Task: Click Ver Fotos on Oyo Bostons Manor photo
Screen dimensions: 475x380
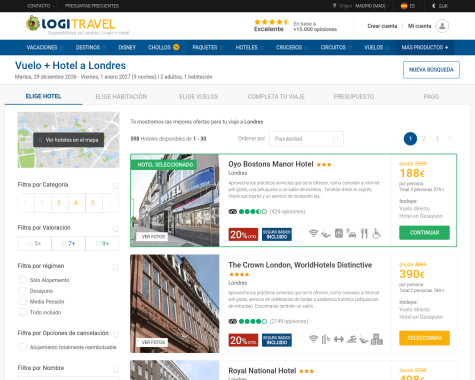Action: 151,236
